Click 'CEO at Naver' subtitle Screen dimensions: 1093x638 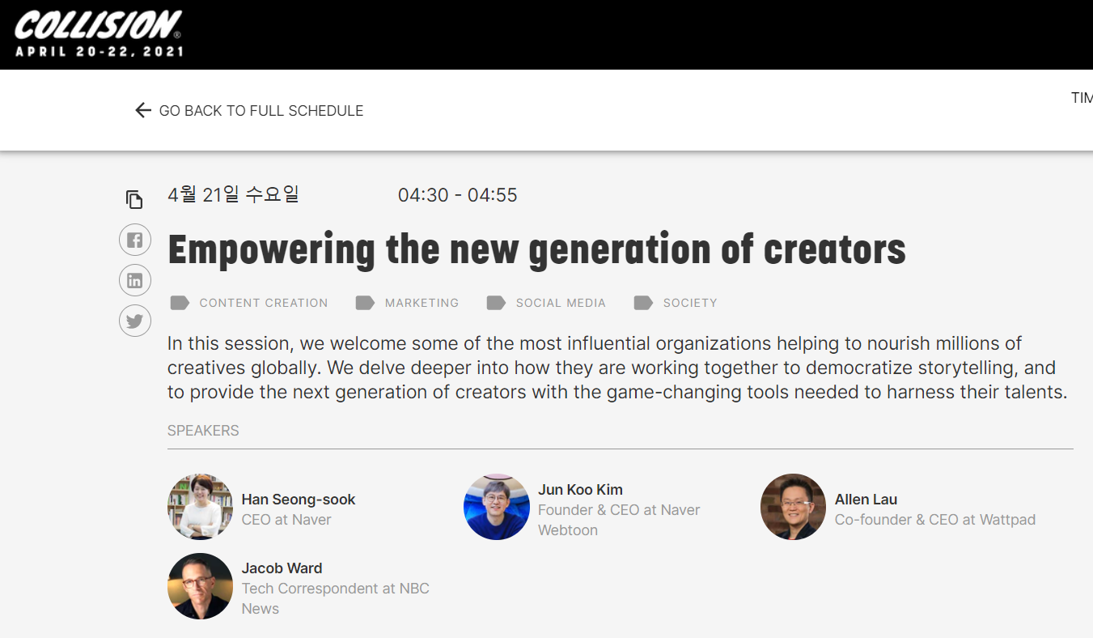click(x=286, y=519)
